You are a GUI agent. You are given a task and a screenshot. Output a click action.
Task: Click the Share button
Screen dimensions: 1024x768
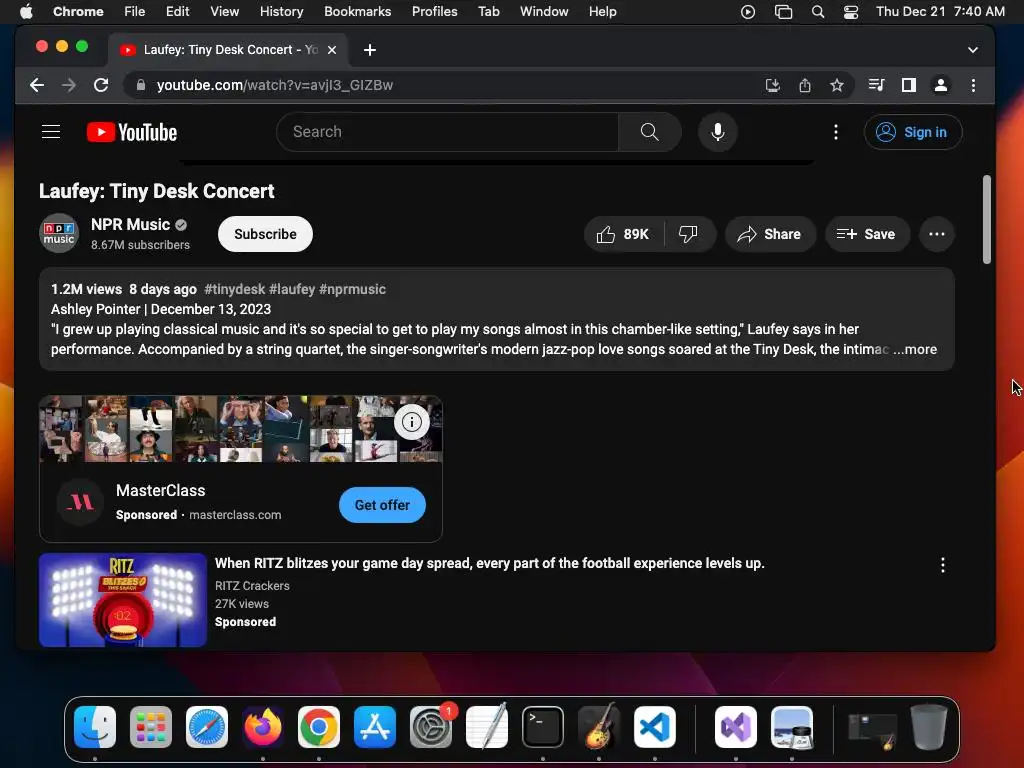point(770,234)
